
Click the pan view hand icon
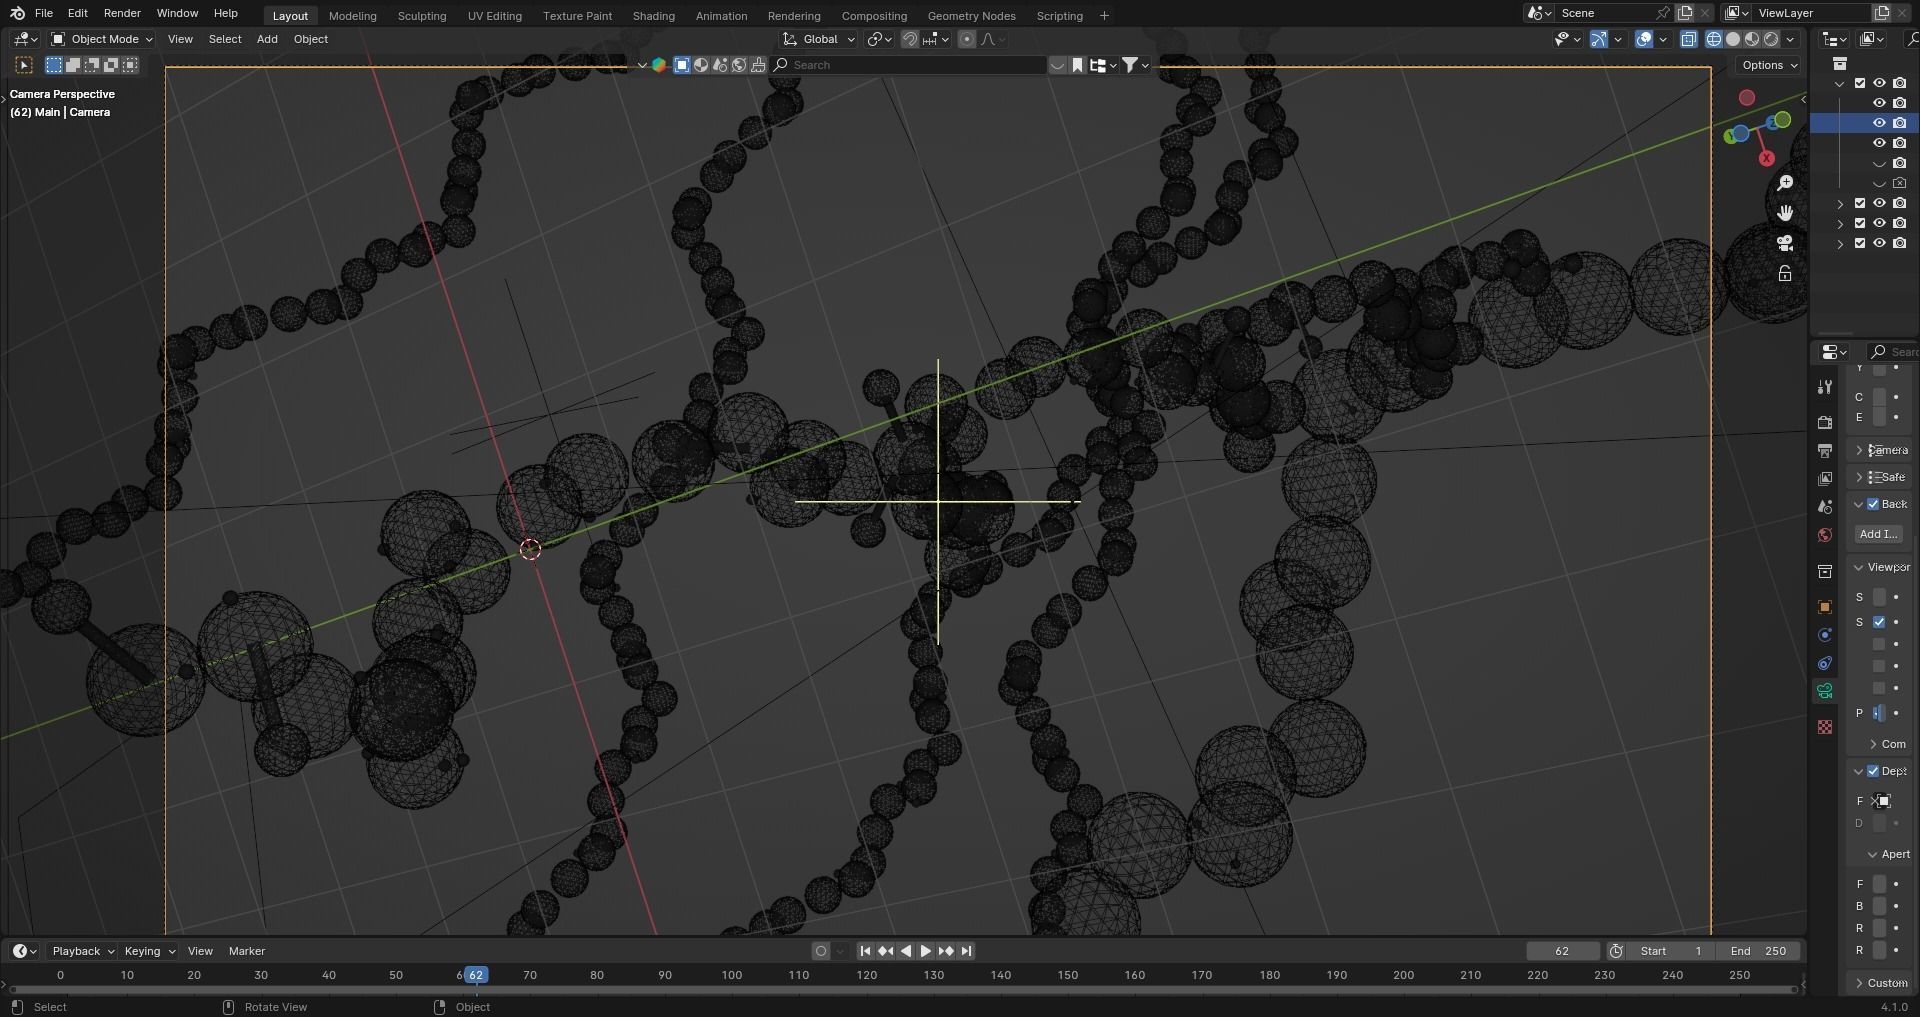(1785, 213)
